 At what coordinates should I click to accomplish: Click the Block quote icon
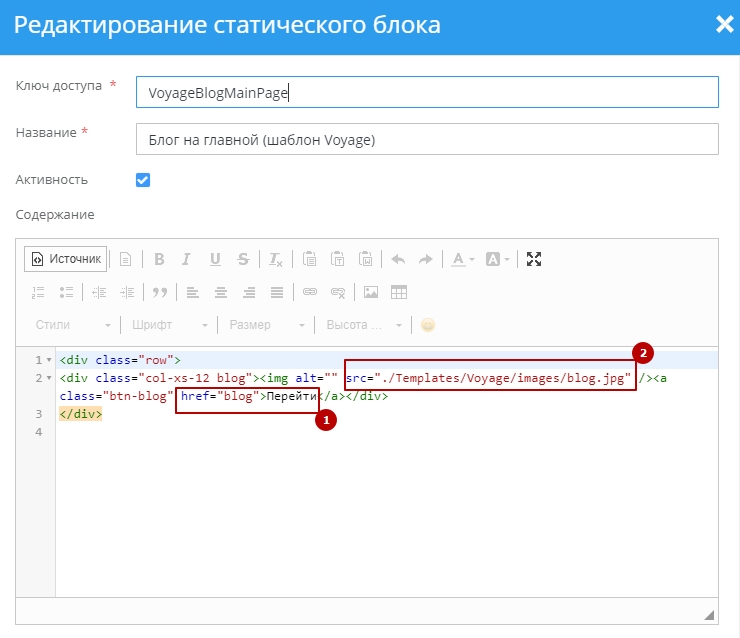coord(158,292)
